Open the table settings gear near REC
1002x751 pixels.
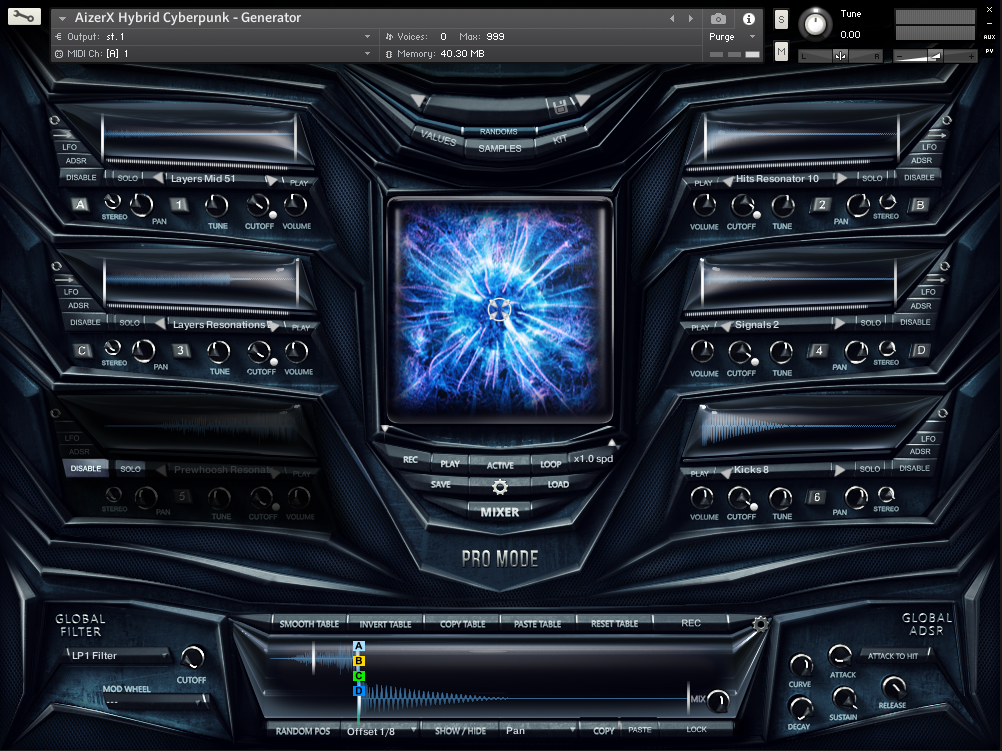[x=760, y=624]
